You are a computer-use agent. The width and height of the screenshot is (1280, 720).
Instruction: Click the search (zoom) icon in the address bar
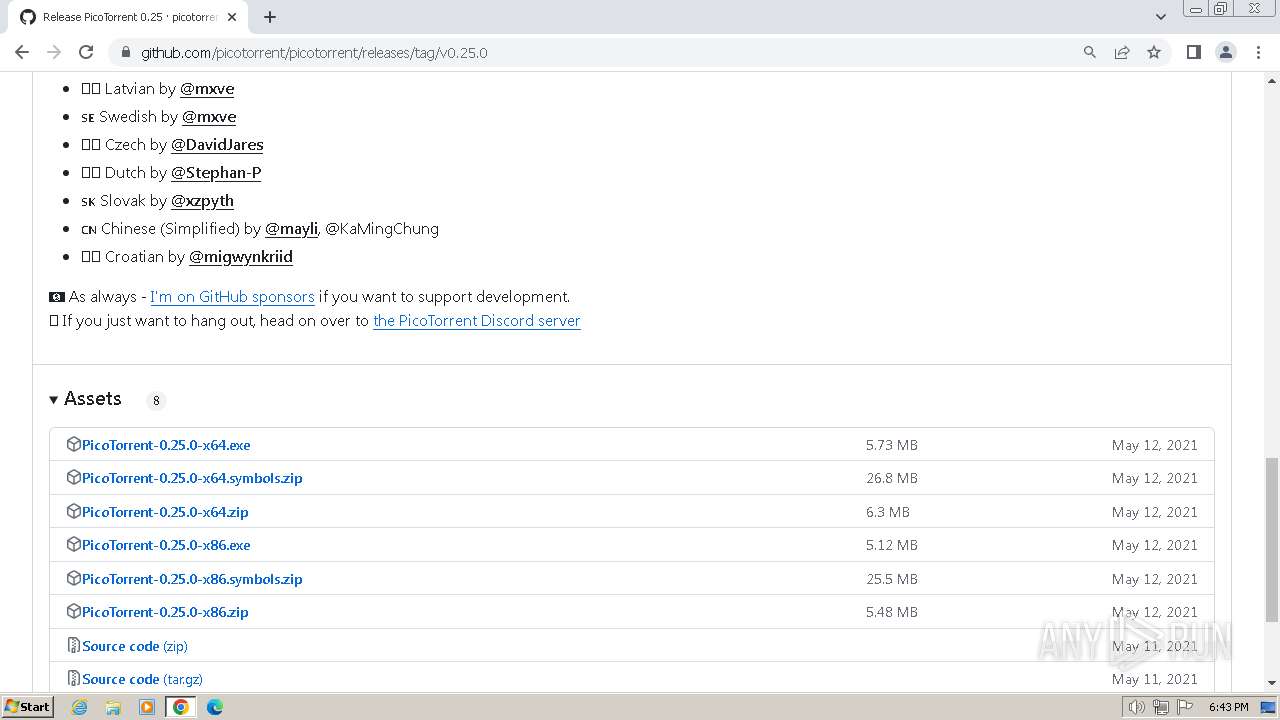click(x=1090, y=52)
